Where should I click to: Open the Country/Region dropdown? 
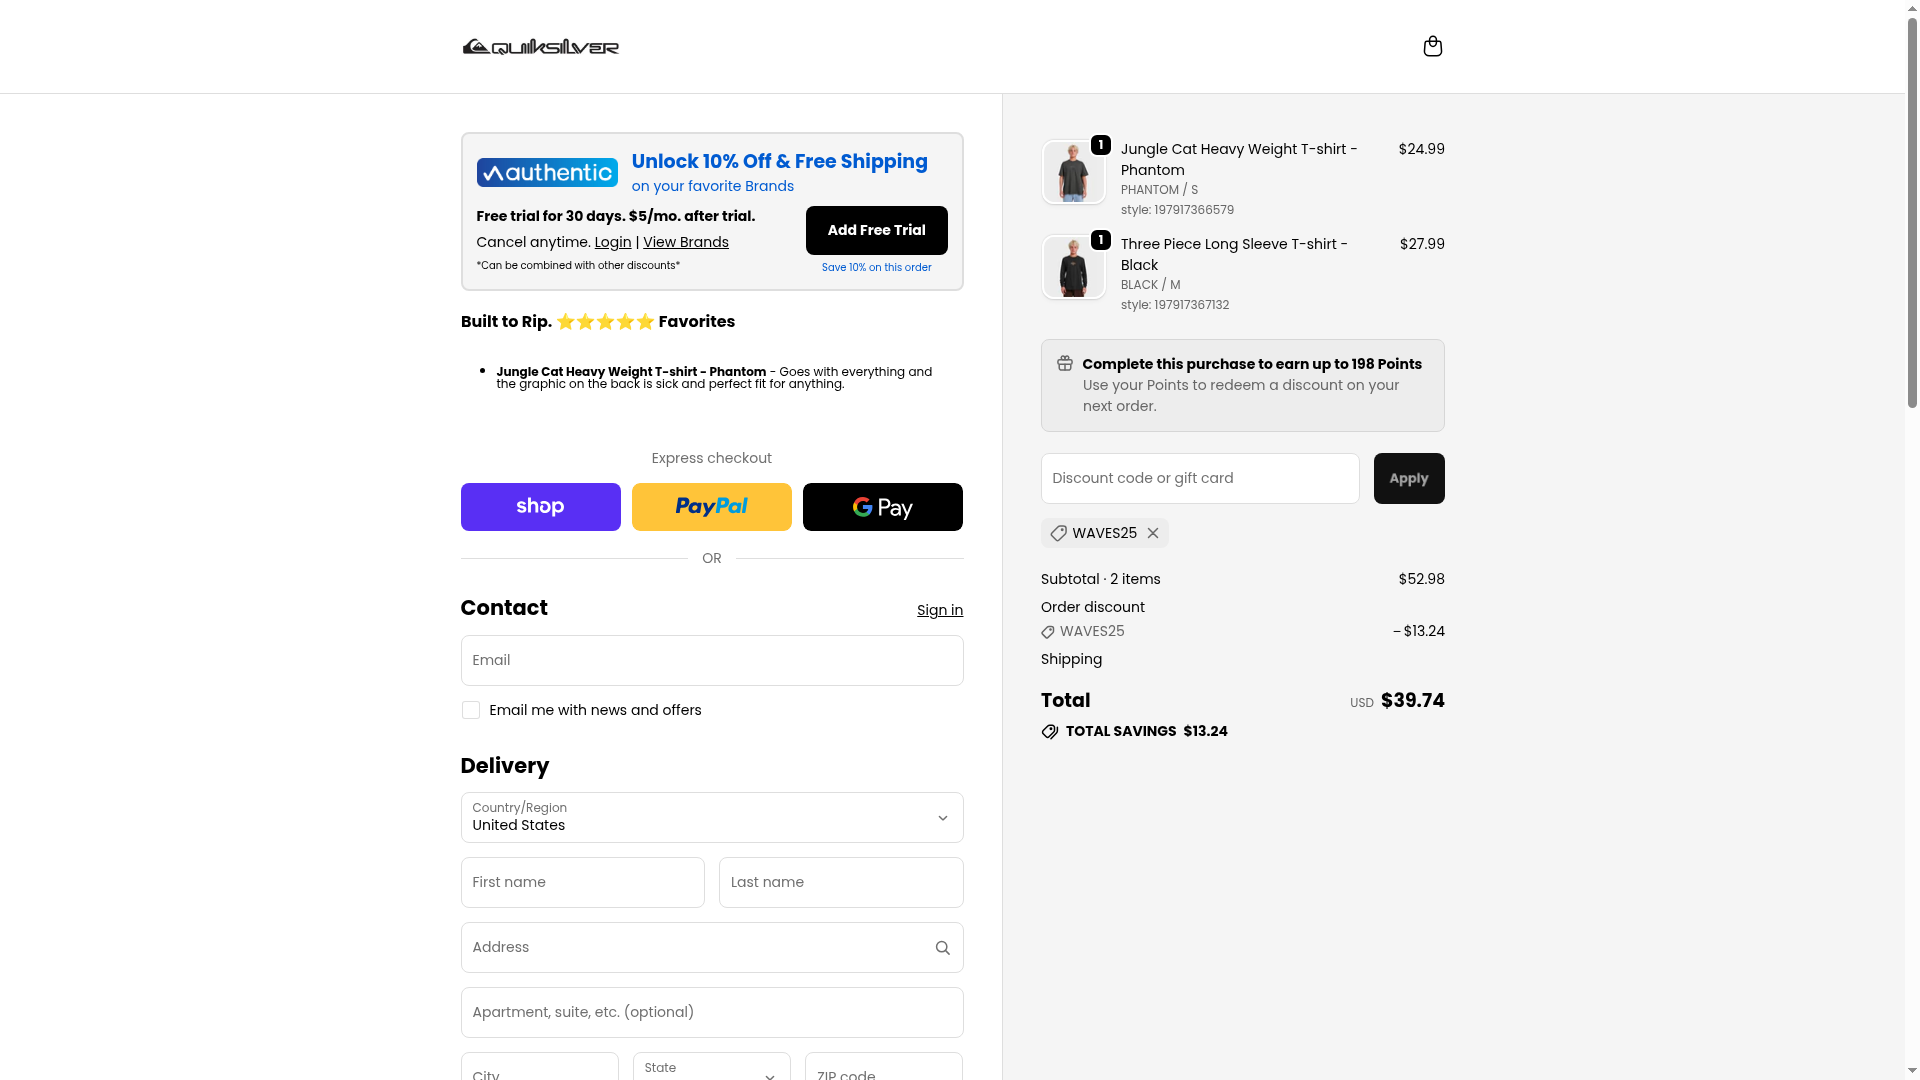pos(711,818)
